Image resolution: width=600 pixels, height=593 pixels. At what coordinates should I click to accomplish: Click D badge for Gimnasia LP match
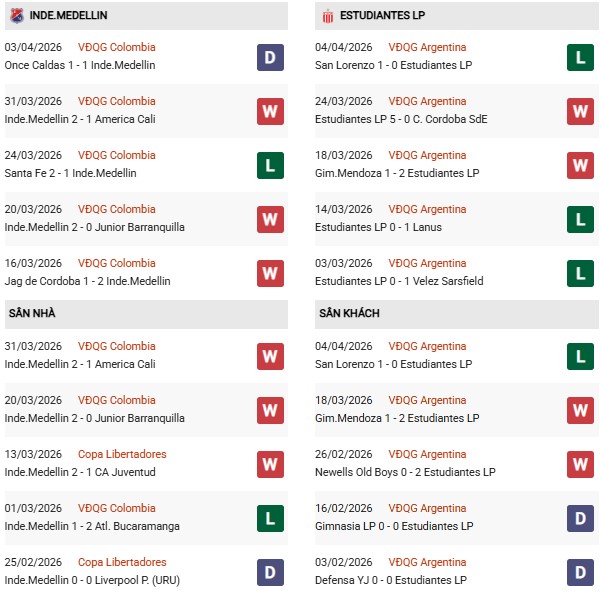tap(581, 518)
